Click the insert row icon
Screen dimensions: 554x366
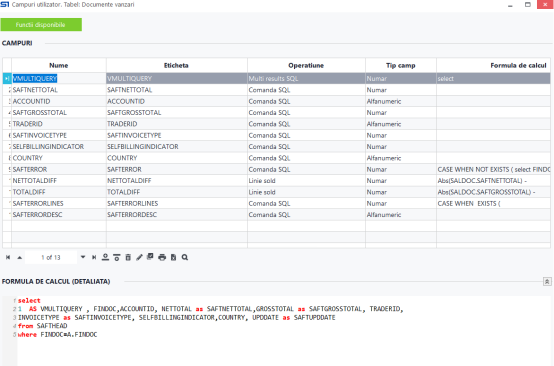tap(117, 258)
